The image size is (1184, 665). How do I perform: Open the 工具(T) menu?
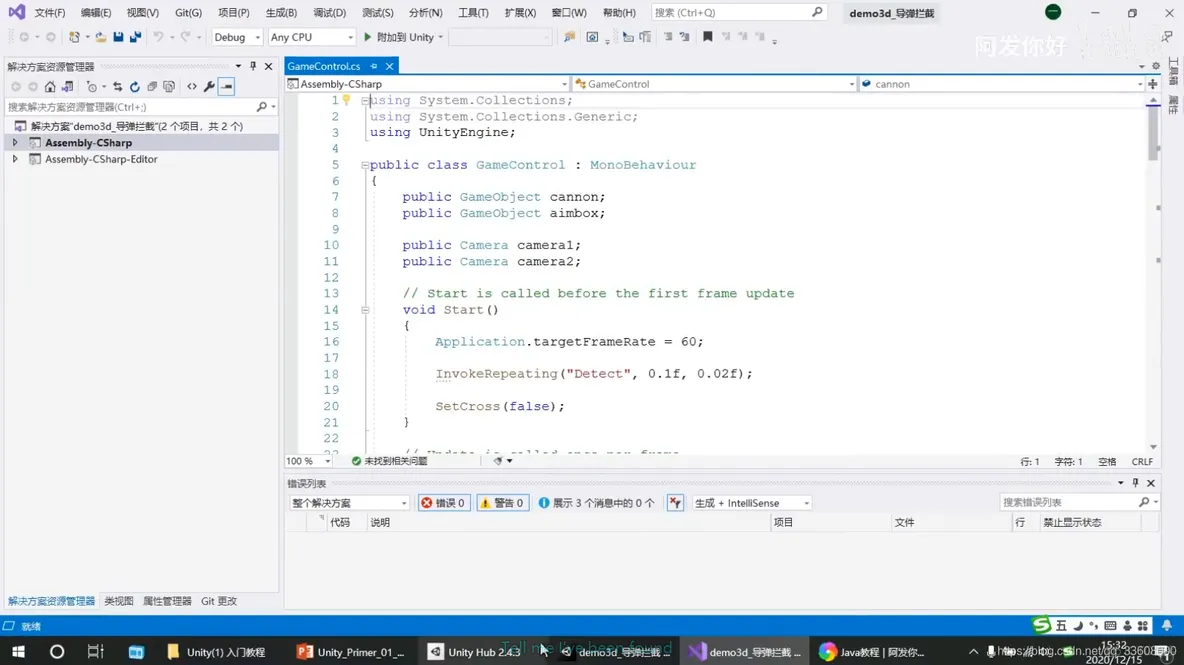coord(473,13)
